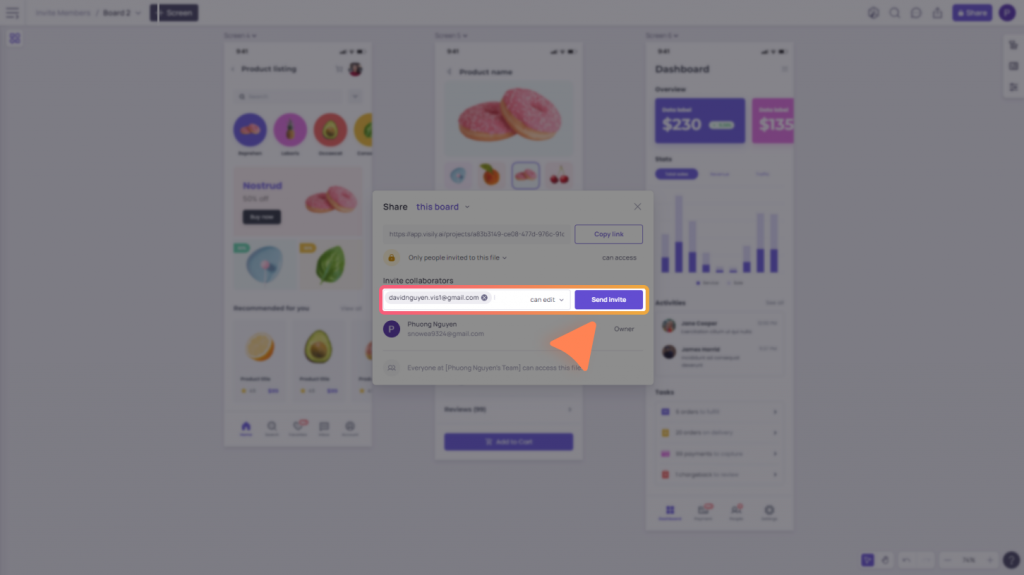The width and height of the screenshot is (1024, 575).
Task: Open the help question mark button
Action: coord(1011,560)
